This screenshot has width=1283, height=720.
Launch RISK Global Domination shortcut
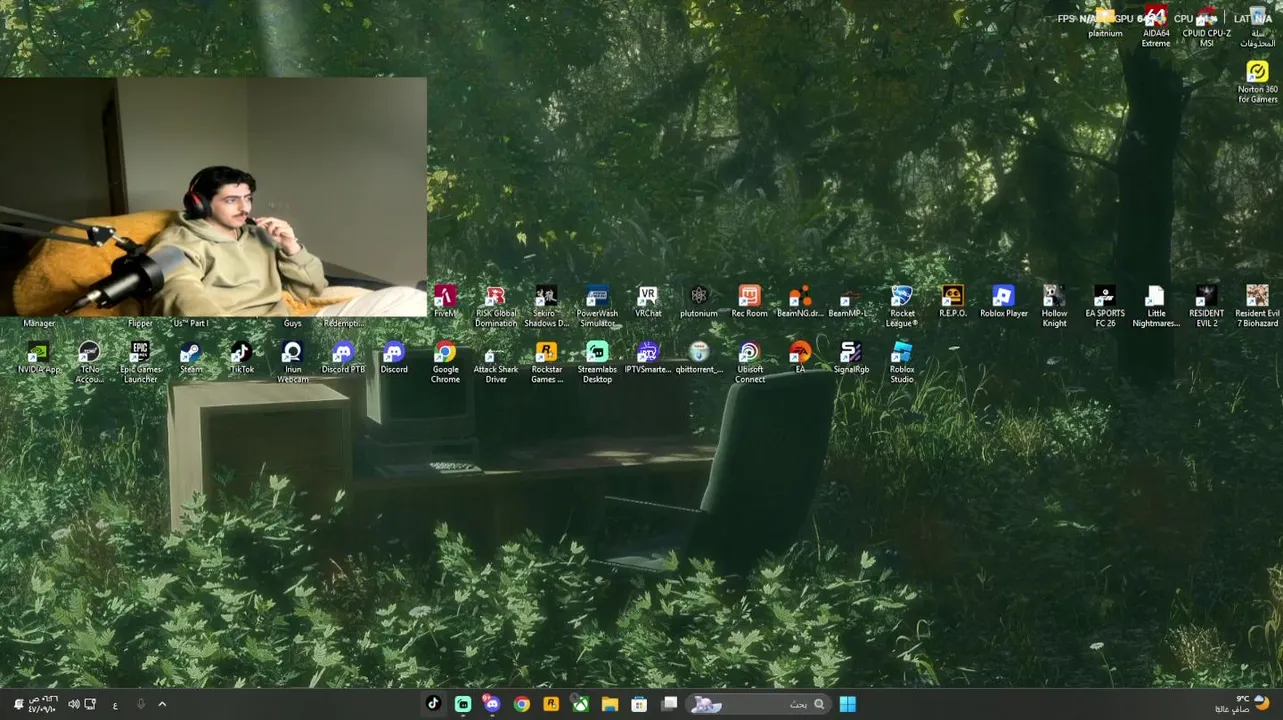(x=496, y=296)
